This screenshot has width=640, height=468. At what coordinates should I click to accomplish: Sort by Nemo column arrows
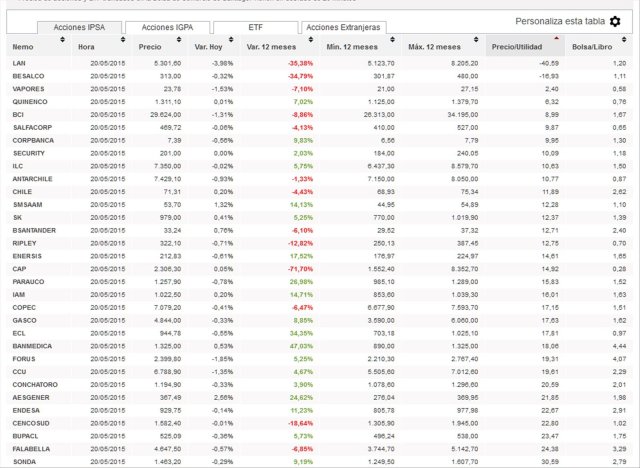(x=62, y=40)
